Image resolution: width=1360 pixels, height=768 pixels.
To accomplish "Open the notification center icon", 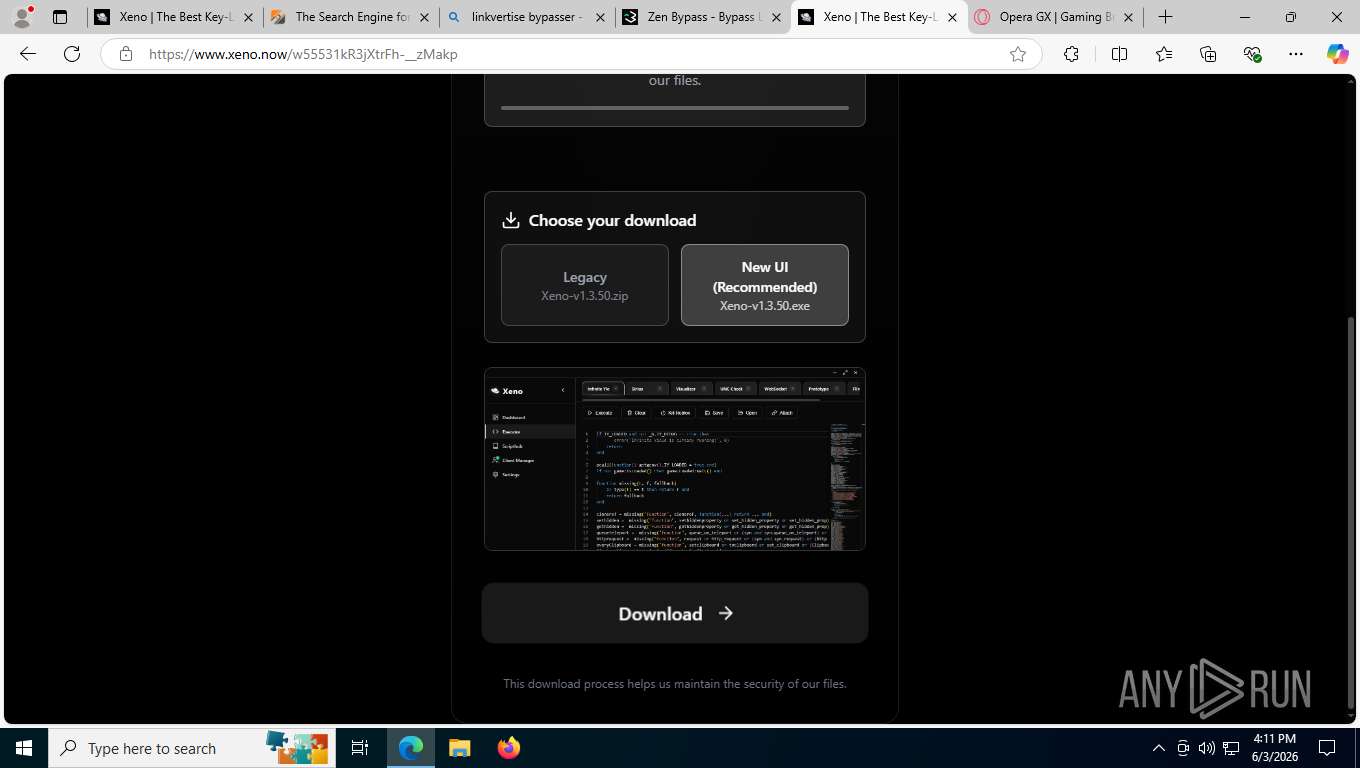I will 1327,748.
